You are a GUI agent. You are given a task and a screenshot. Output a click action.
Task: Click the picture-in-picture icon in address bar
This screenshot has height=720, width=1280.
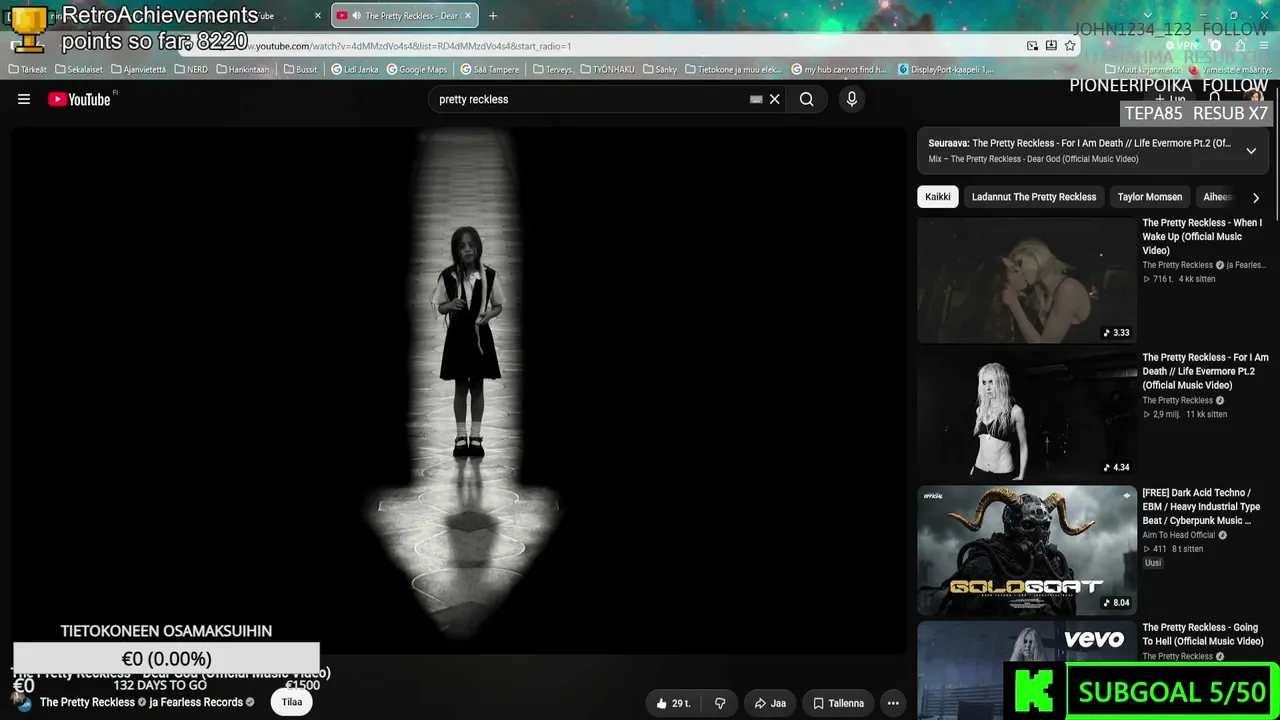[x=1032, y=46]
